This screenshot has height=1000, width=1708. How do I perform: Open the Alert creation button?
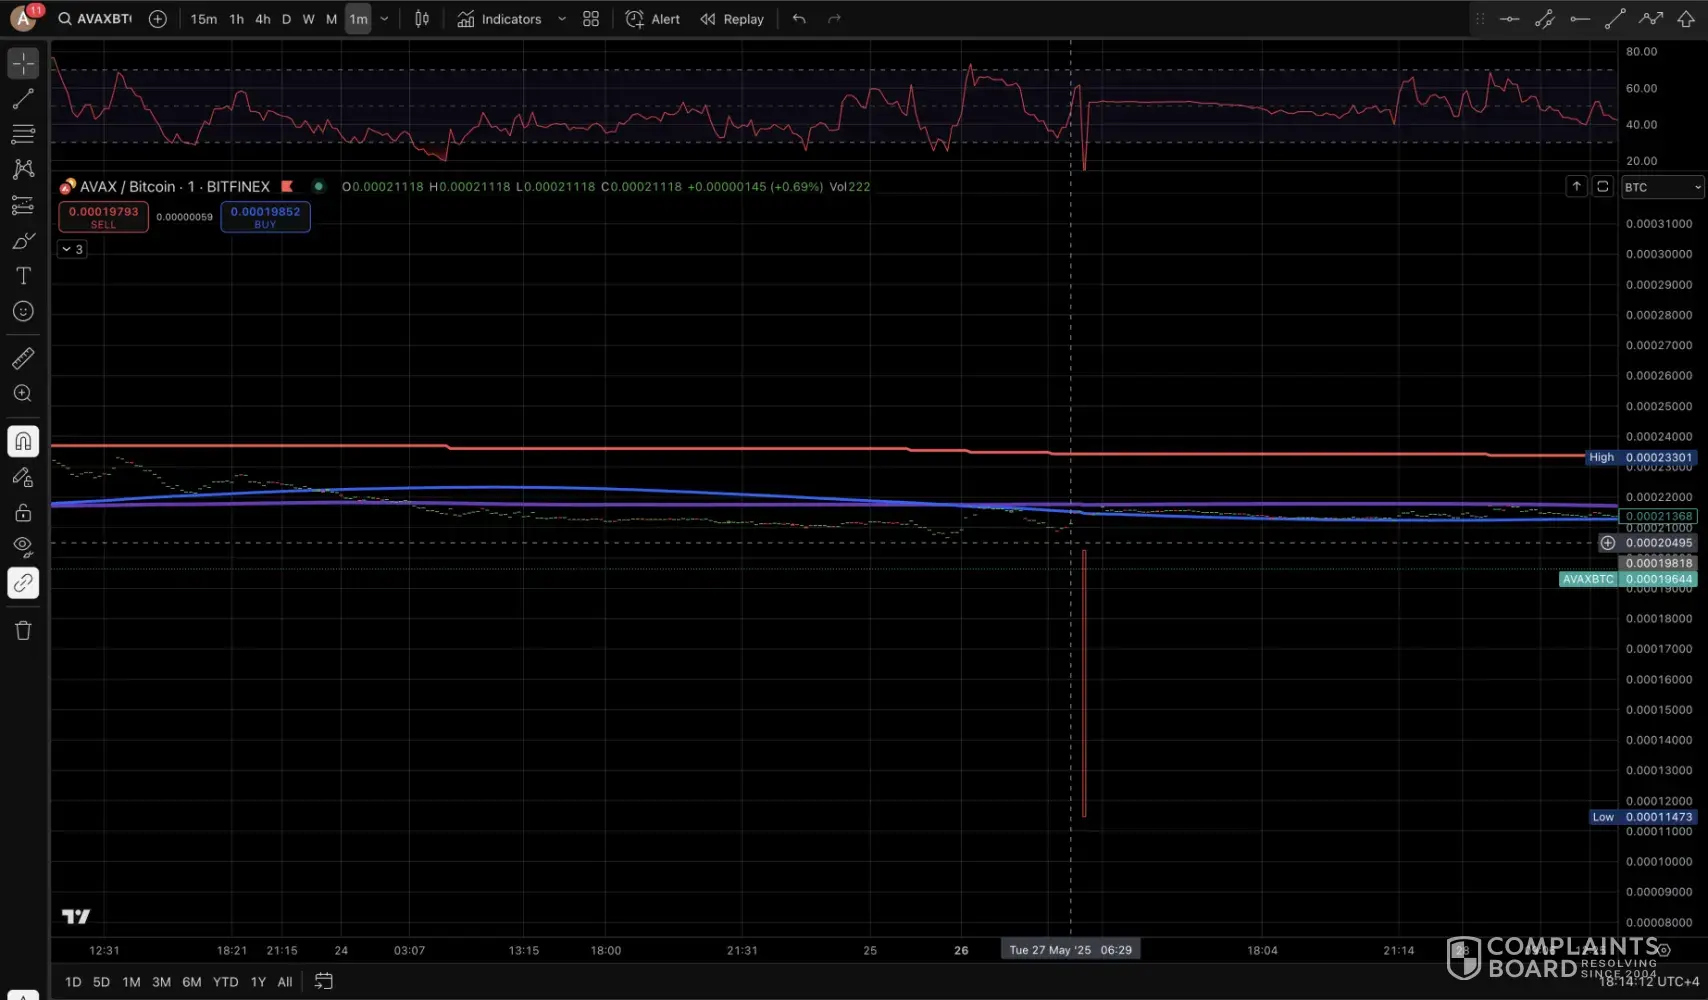653,19
